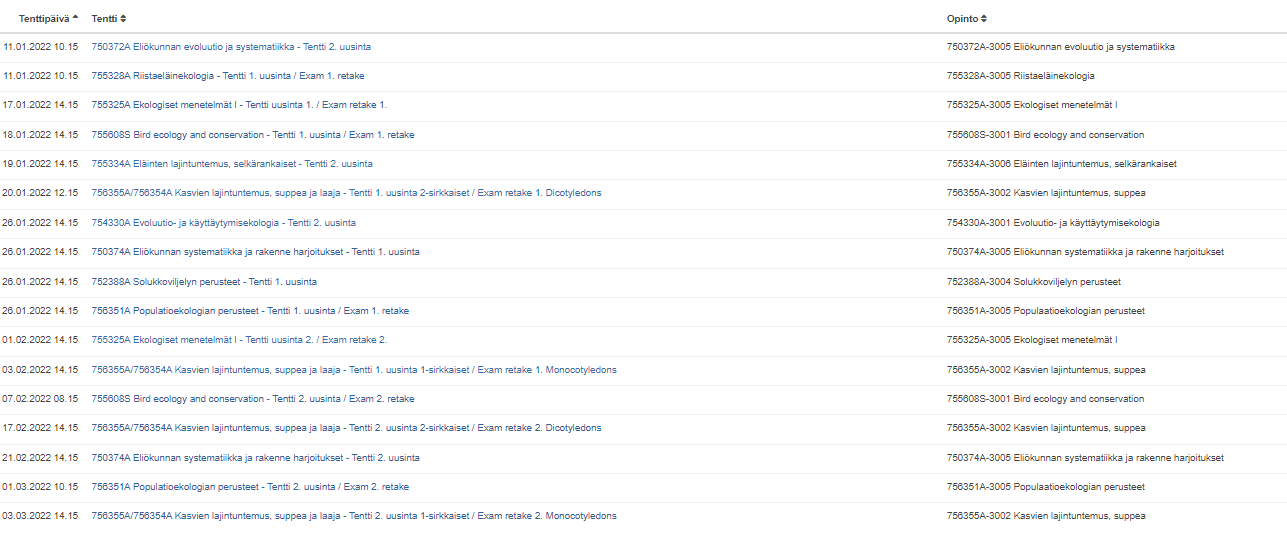Open Solukkoviljelyn perusteet Tentti 1. uusinta link
Screen dimensions: 1287x547
pos(203,282)
